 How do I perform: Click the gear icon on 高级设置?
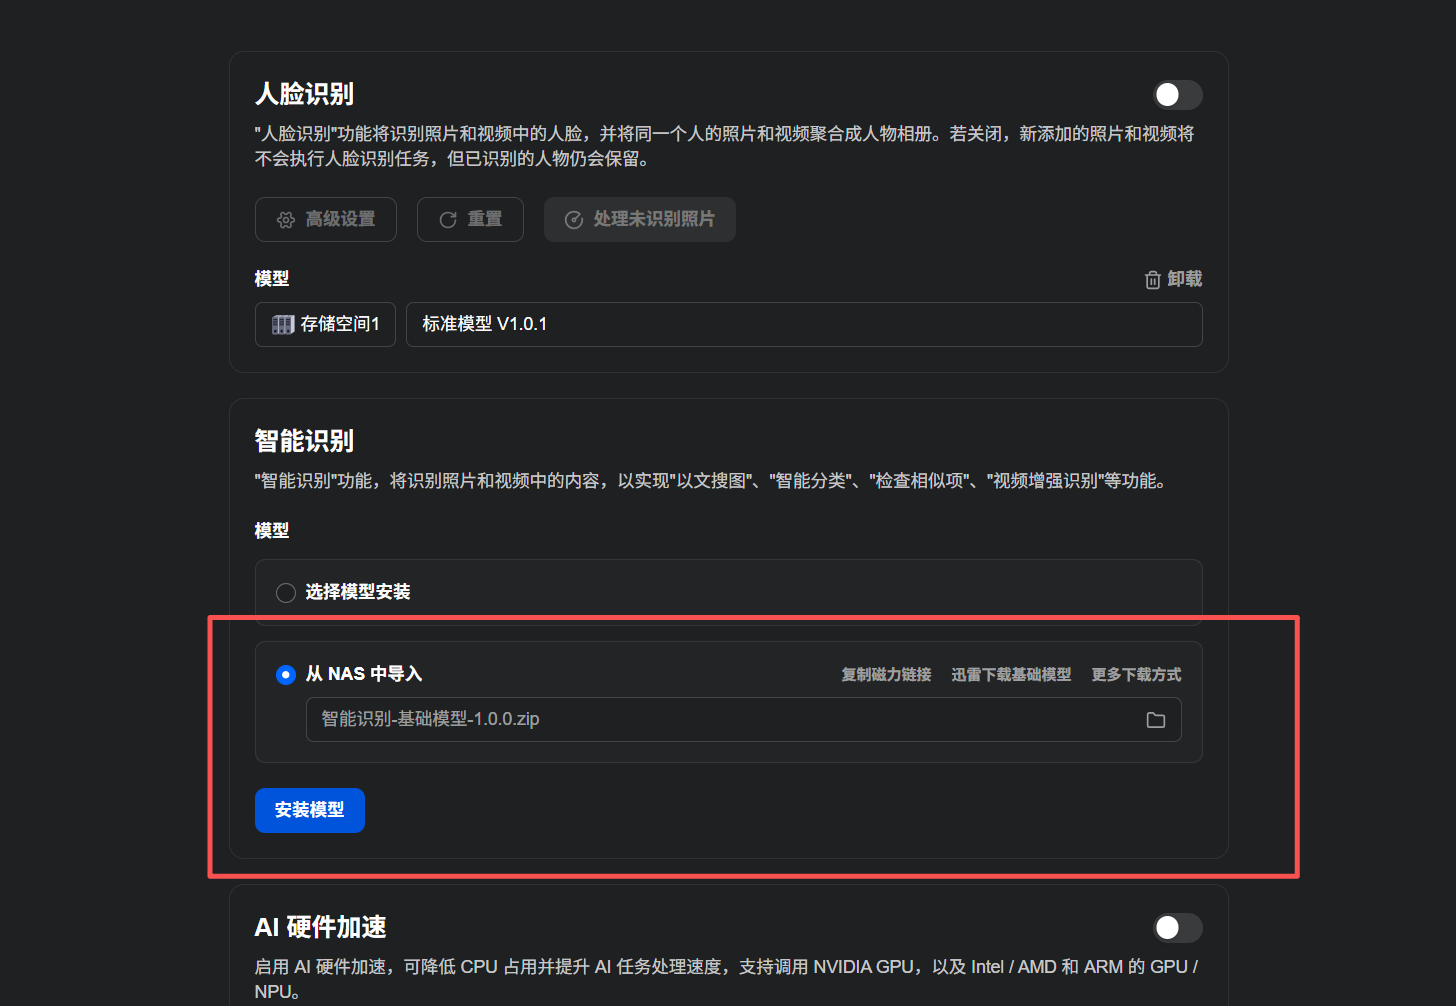(286, 220)
